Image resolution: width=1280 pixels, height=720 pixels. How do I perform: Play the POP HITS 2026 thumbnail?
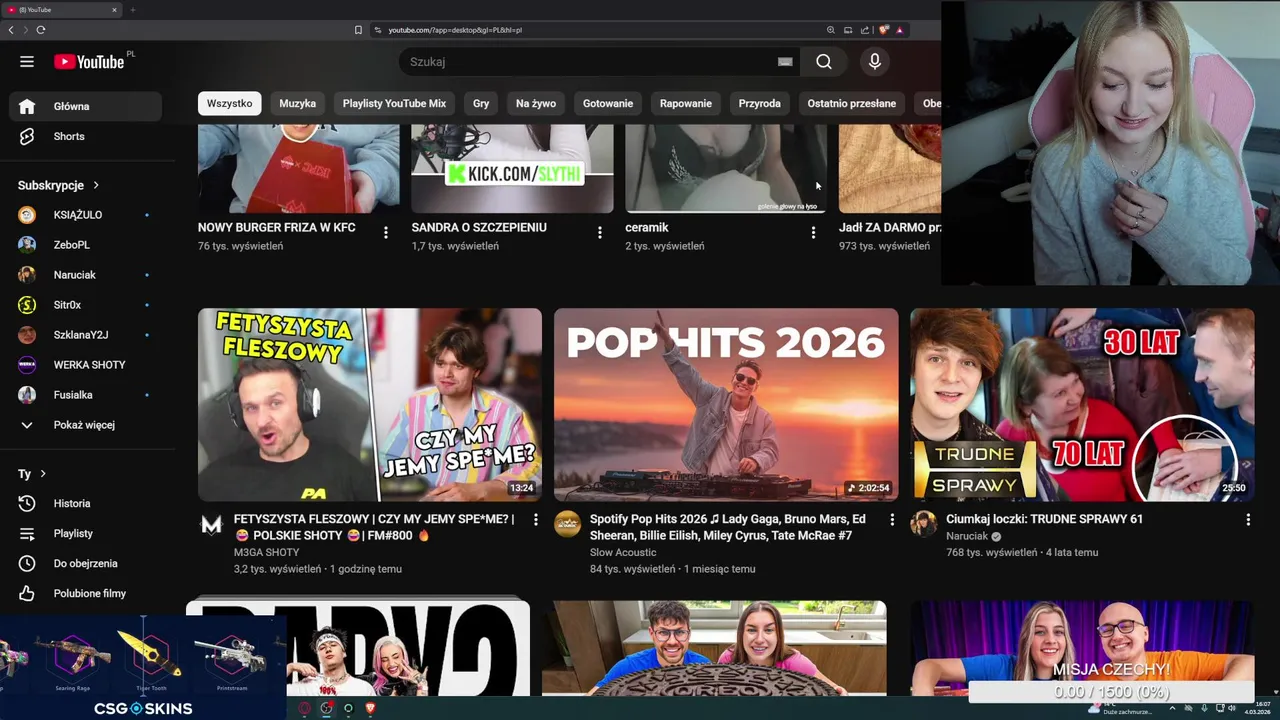point(726,404)
